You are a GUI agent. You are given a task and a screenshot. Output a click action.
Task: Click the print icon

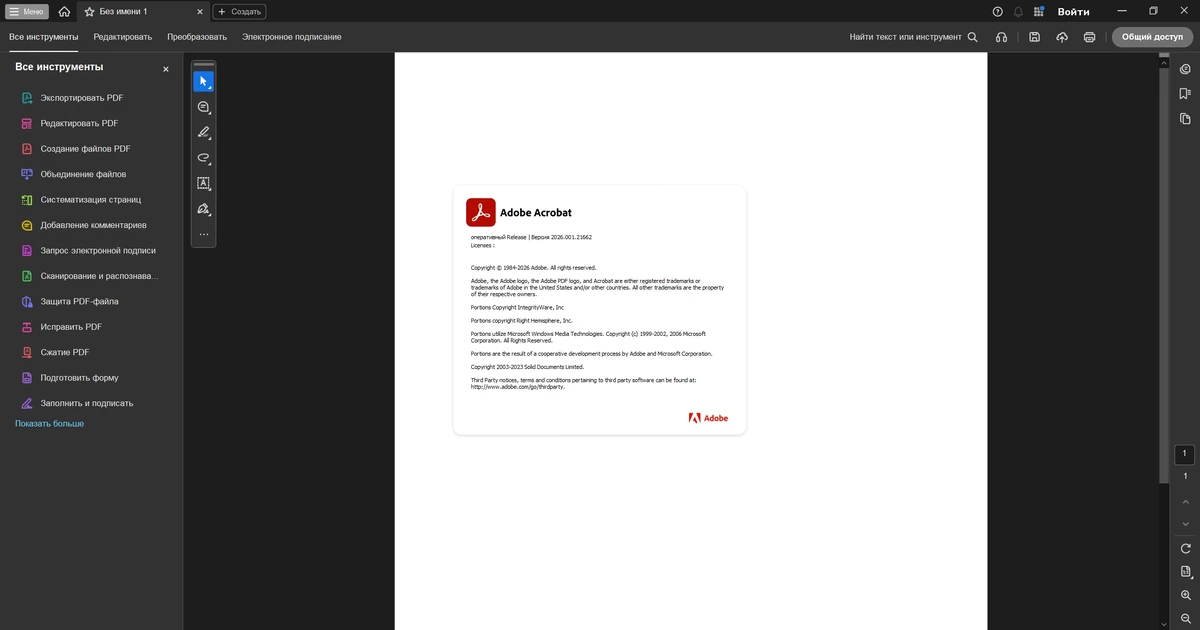tap(1089, 37)
